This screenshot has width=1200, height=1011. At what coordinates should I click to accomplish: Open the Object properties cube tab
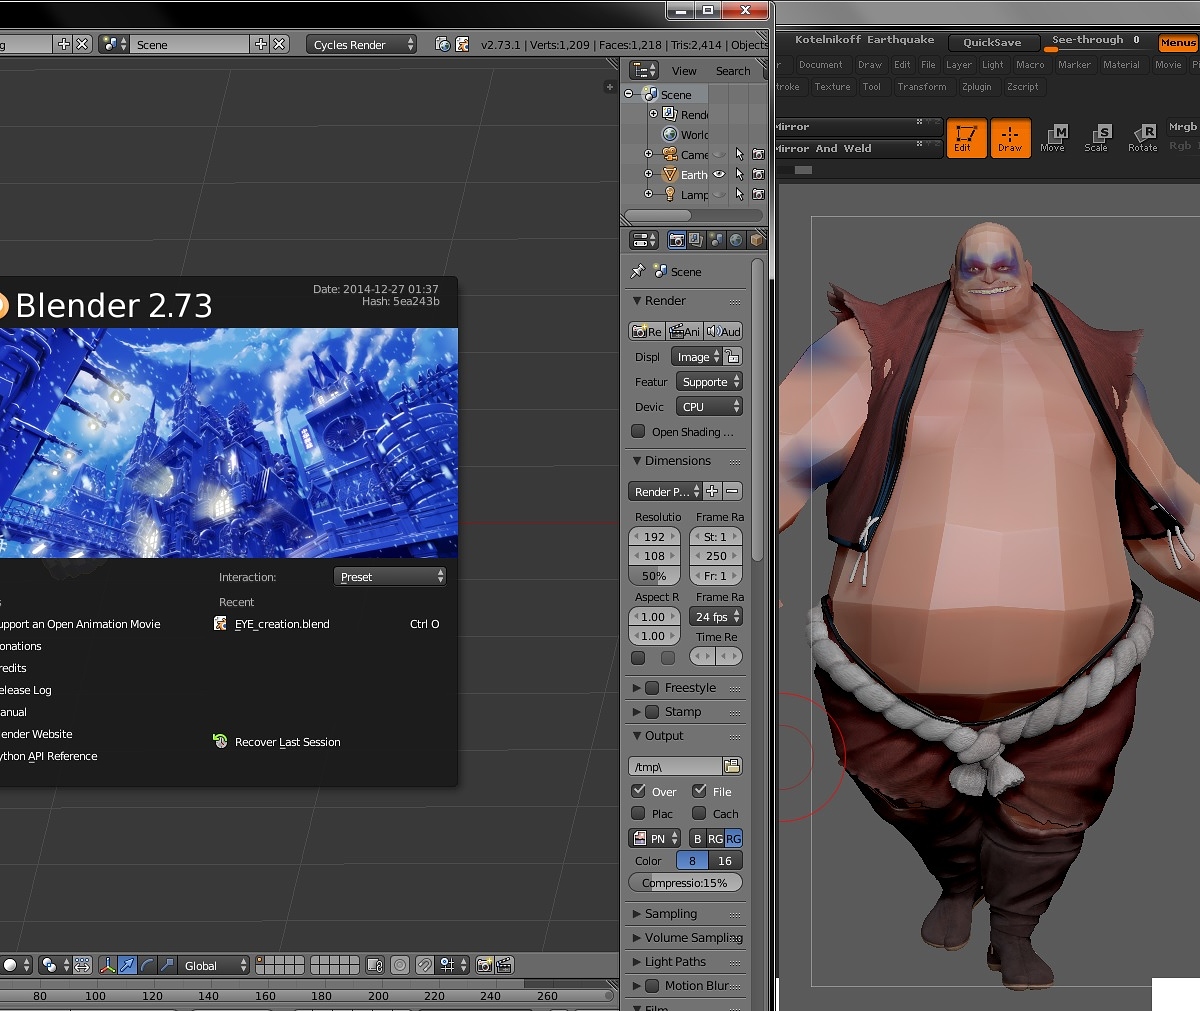(756, 240)
